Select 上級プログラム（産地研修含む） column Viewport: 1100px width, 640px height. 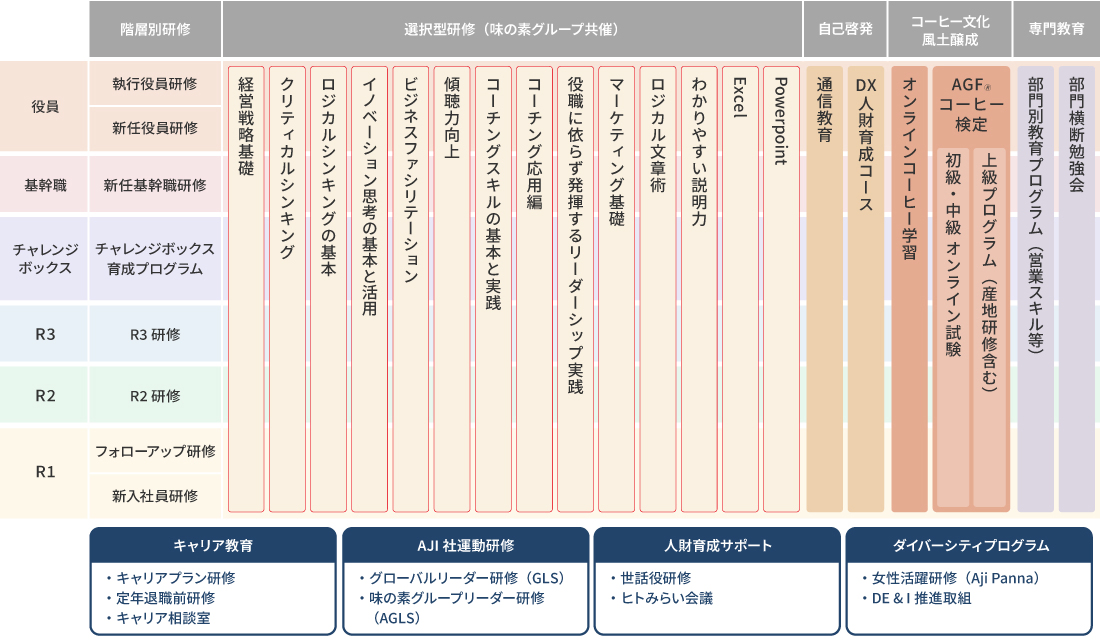point(990,327)
